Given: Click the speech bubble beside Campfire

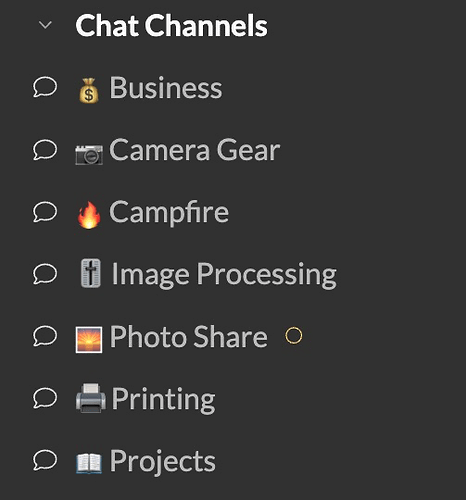Looking at the screenshot, I should [45, 212].
